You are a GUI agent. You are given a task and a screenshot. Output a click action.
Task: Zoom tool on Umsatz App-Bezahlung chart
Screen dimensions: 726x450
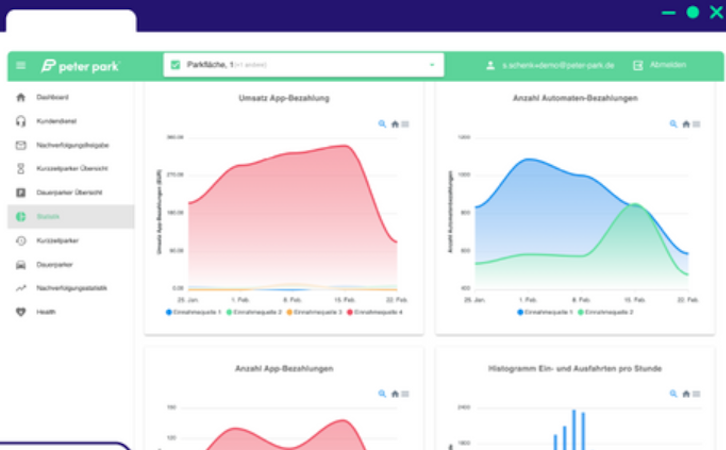tap(382, 124)
